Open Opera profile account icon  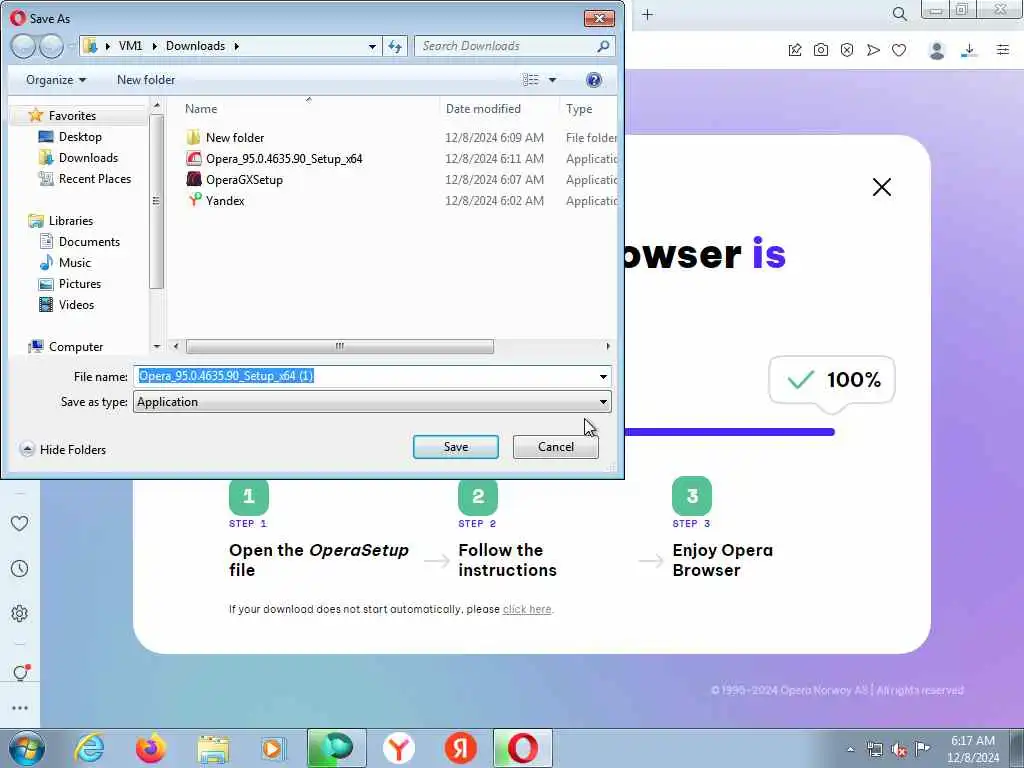937,50
